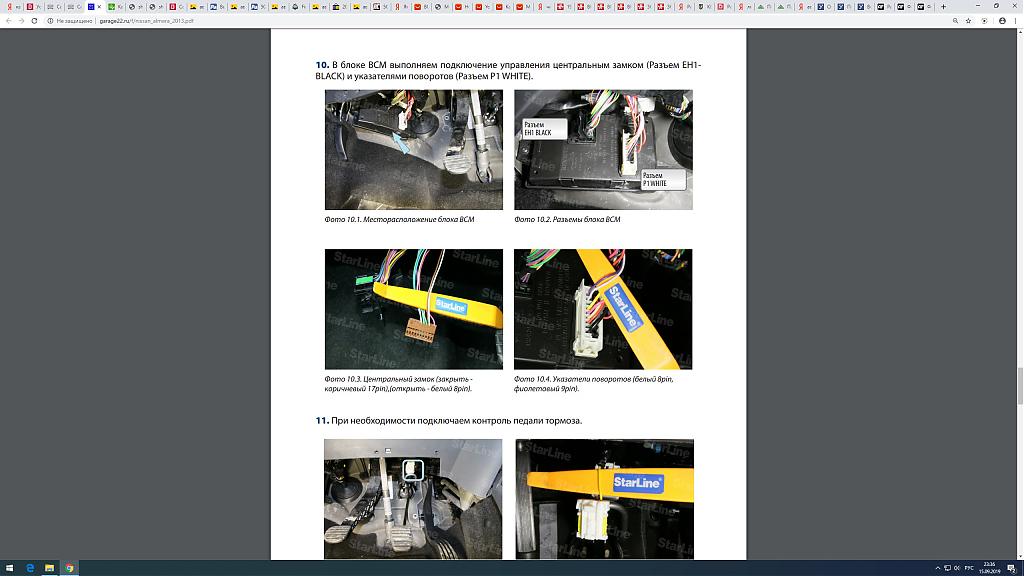Open File Explorer from the taskbar
This screenshot has height=576, width=1024.
pos(49,568)
